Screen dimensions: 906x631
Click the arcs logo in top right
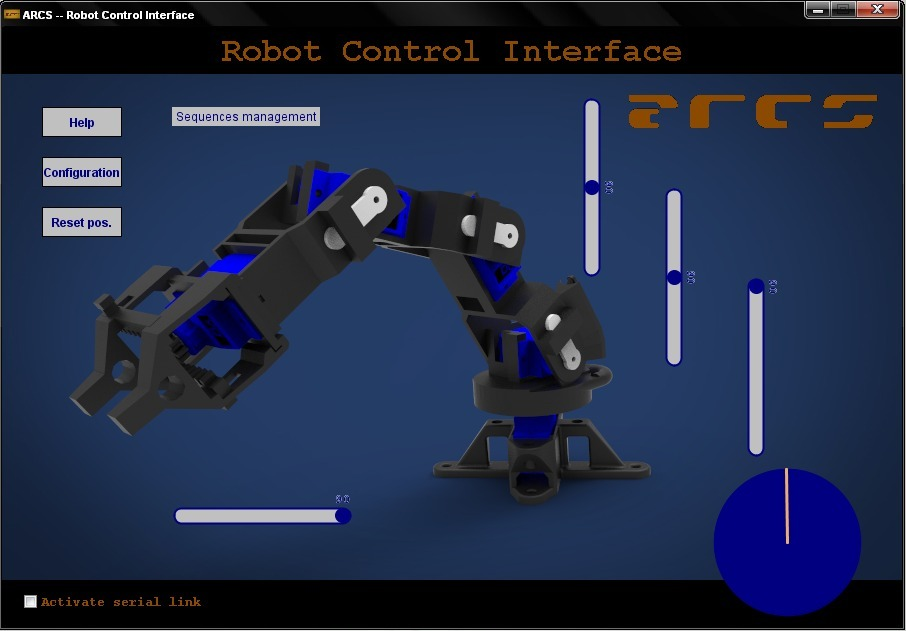click(x=751, y=112)
